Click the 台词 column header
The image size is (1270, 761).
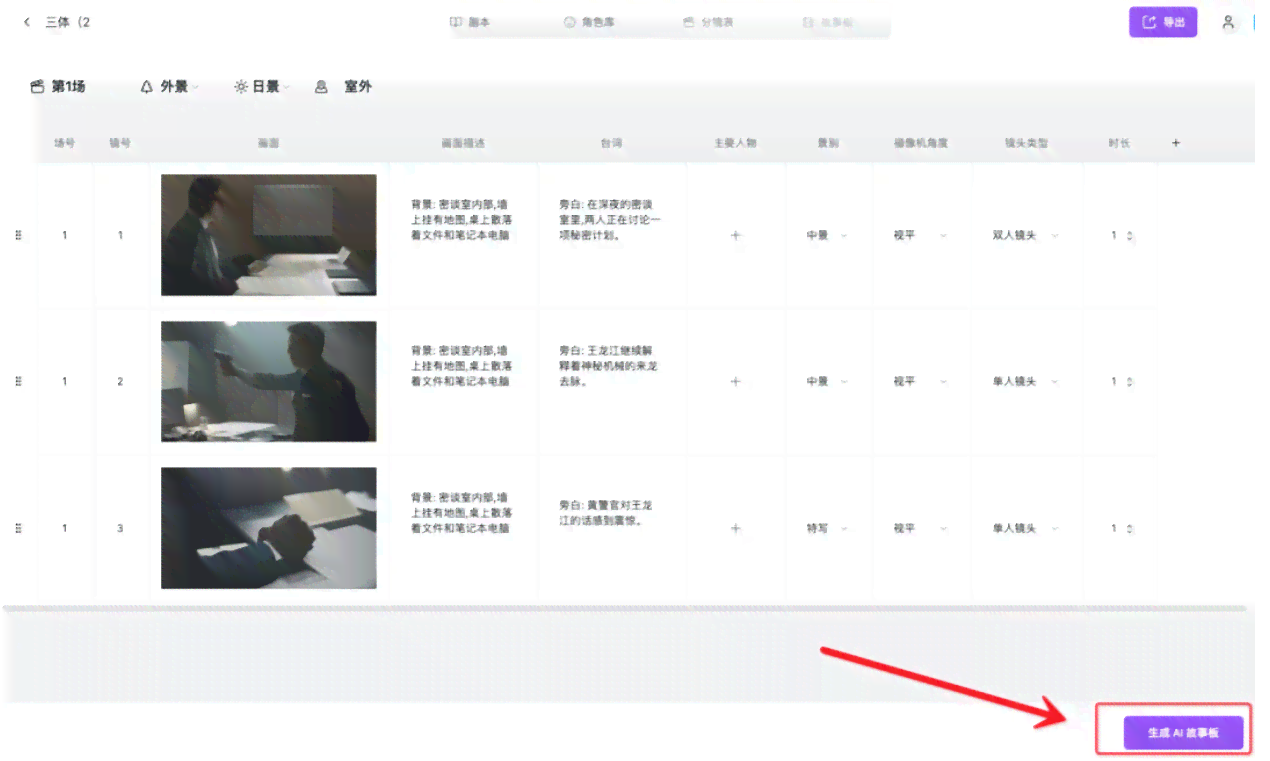(611, 143)
